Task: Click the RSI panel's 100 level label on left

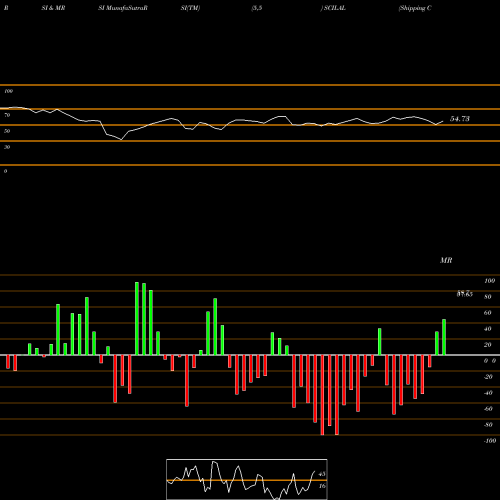Action: click(x=8, y=91)
